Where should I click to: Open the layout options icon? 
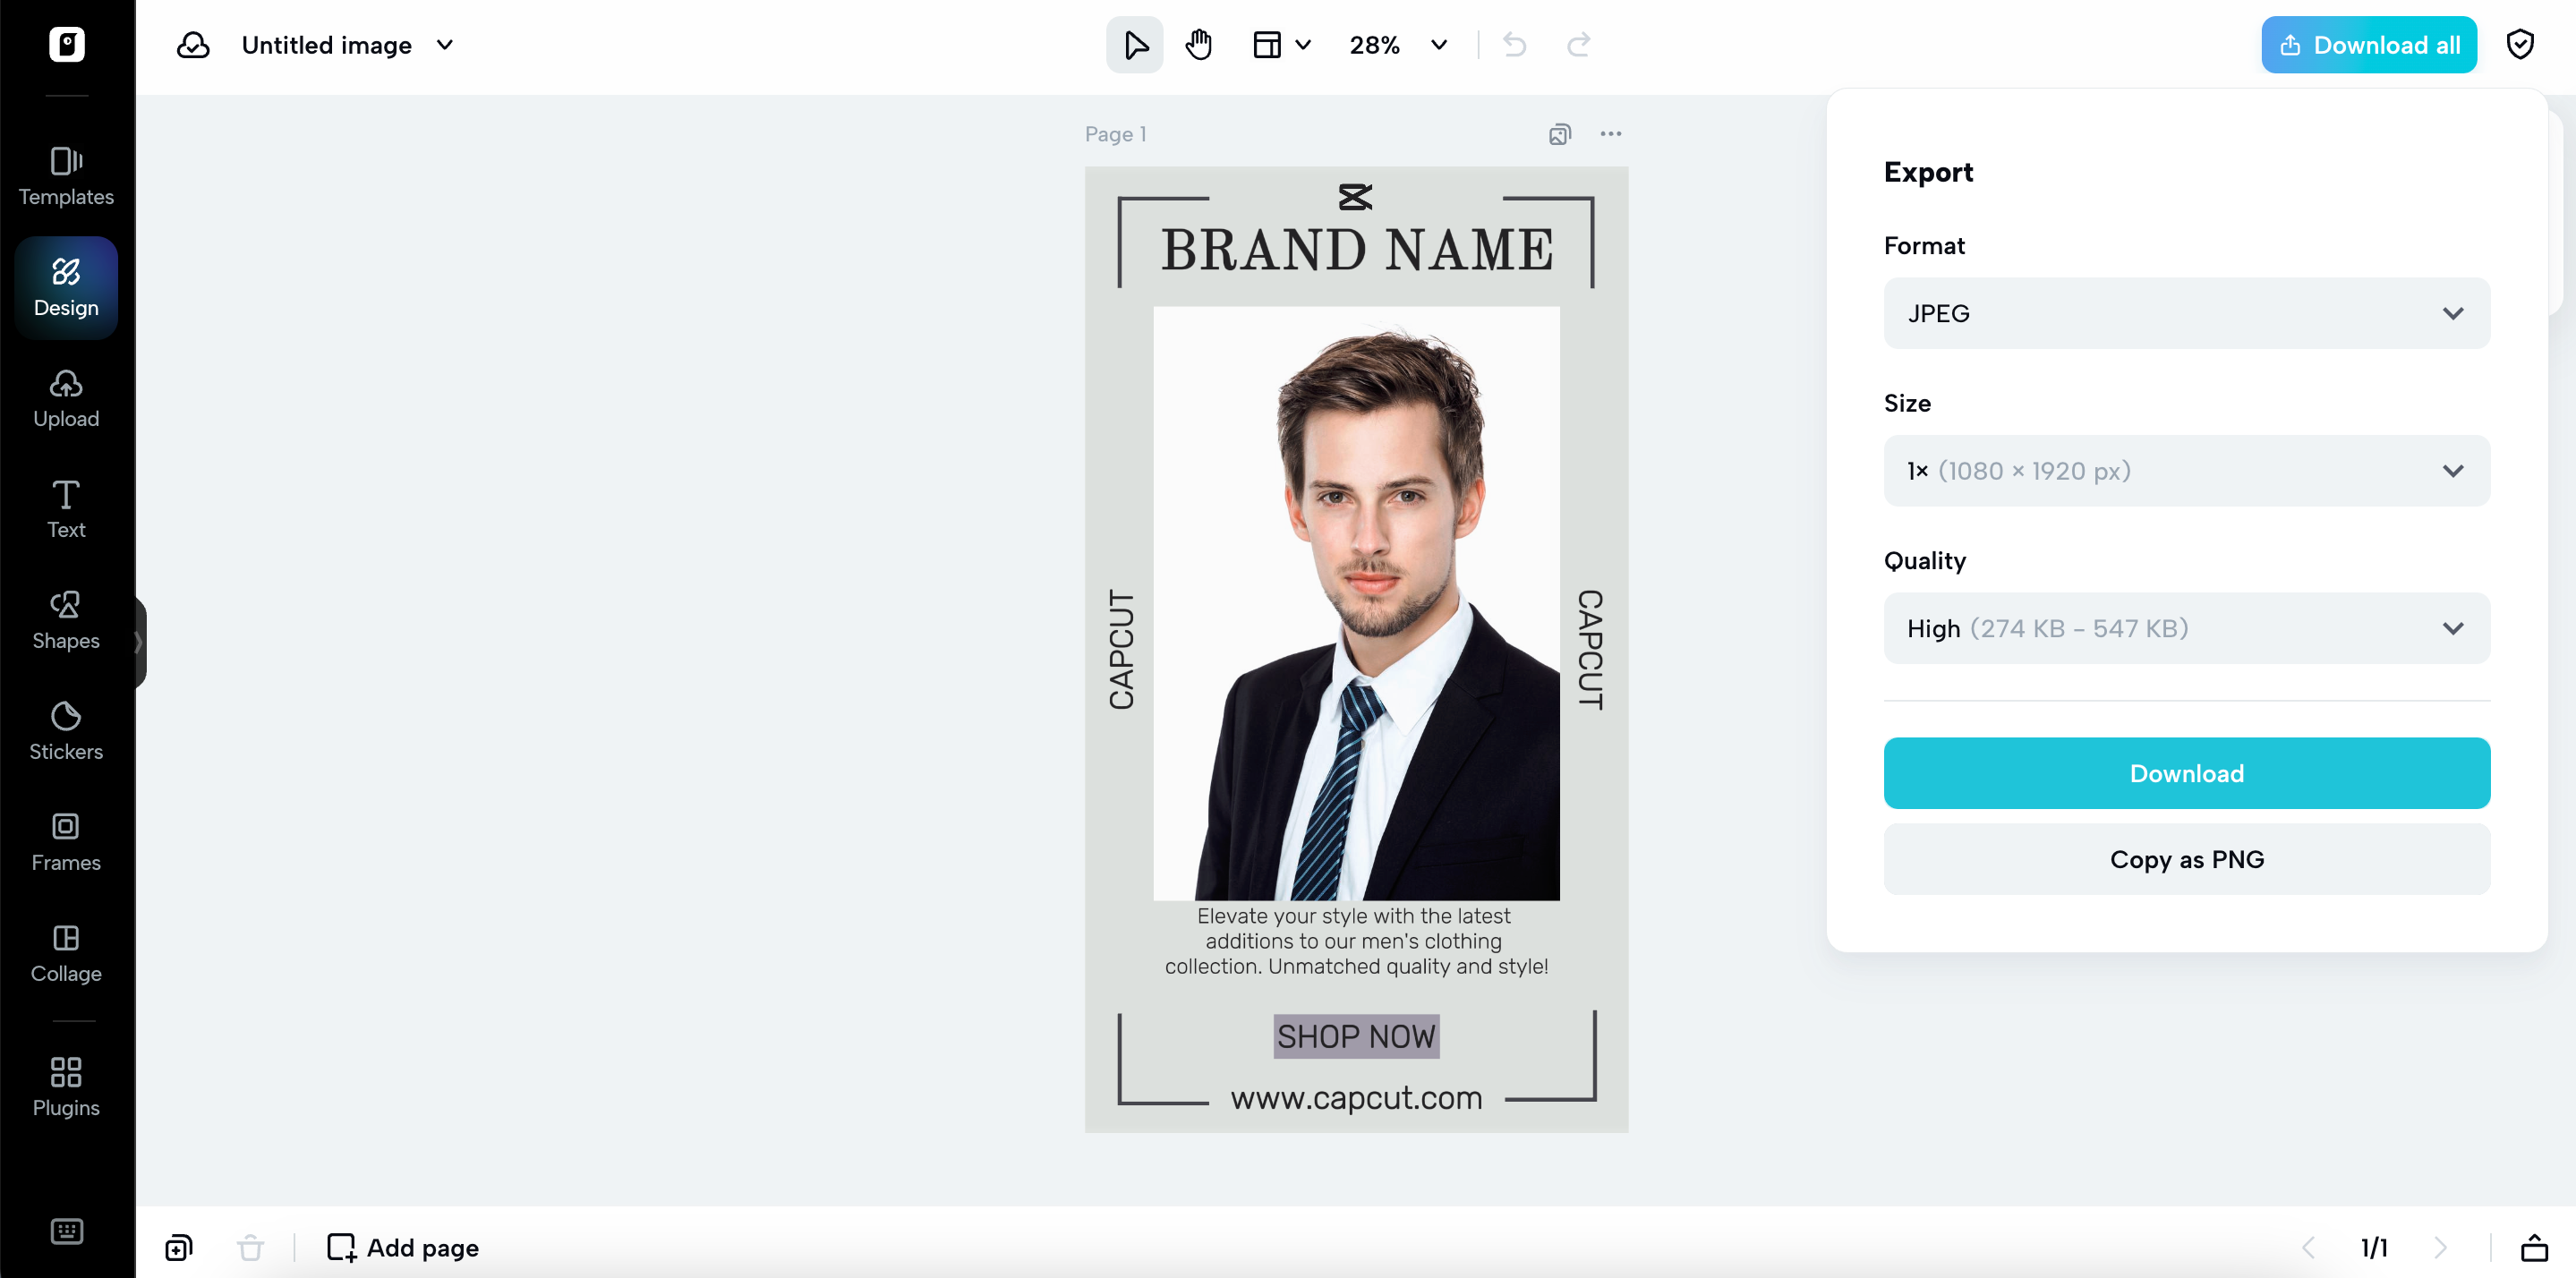pos(1267,45)
